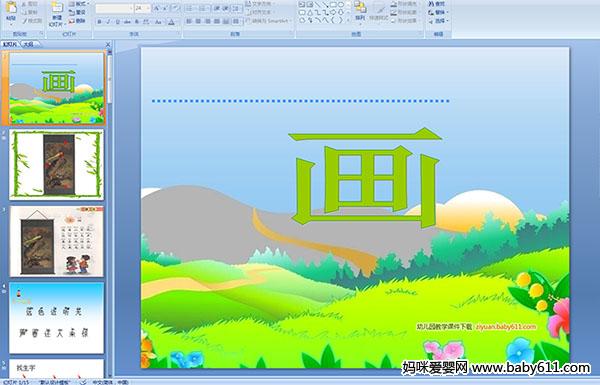Open the font size dropdown
Screen dimensions: 600x385
point(148,8)
